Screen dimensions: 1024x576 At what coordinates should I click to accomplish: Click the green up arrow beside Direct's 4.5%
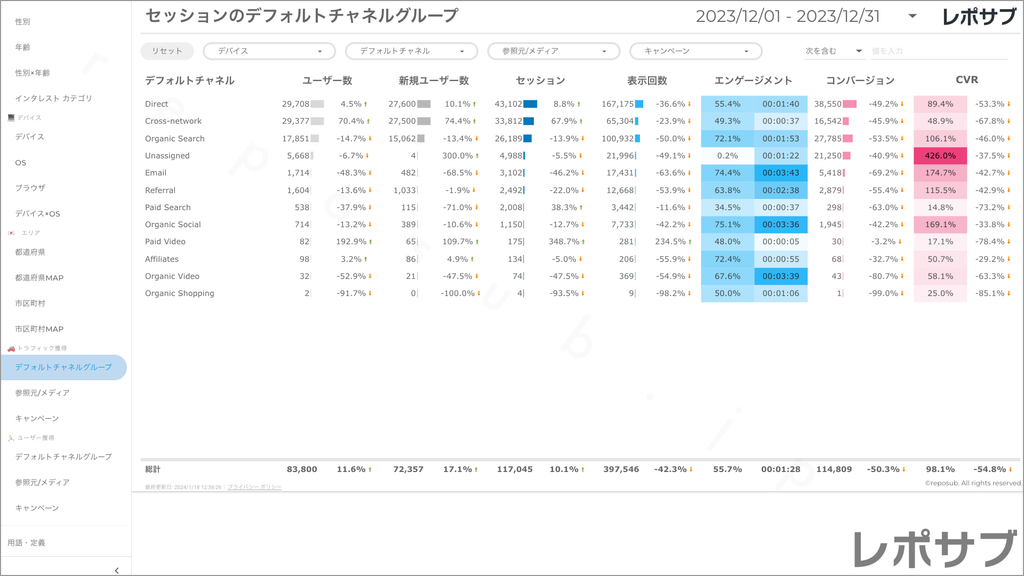tap(366, 104)
